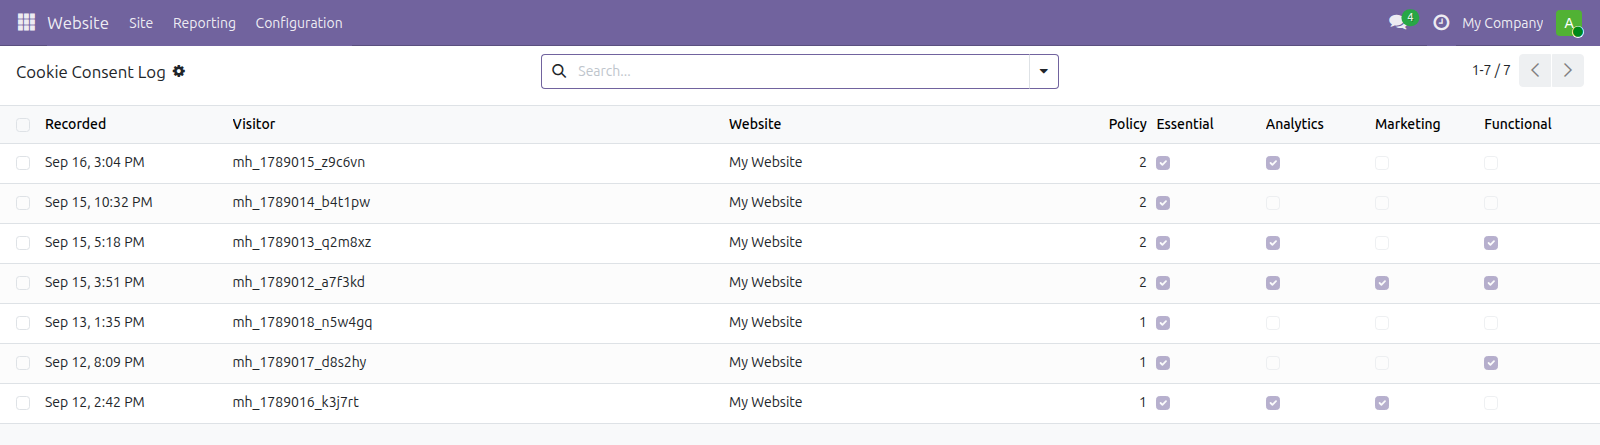Image resolution: width=1600 pixels, height=445 pixels.
Task: Sort by the Recorded column header
Action: (x=75, y=124)
